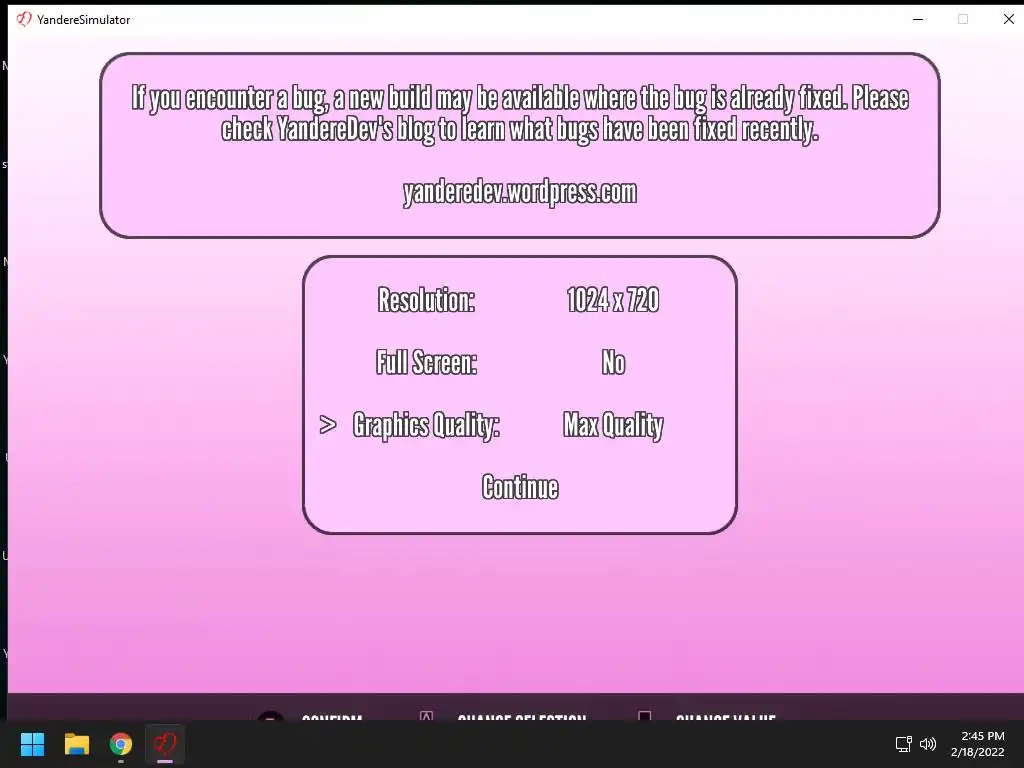Open File Explorer from taskbar

pyautogui.click(x=76, y=744)
